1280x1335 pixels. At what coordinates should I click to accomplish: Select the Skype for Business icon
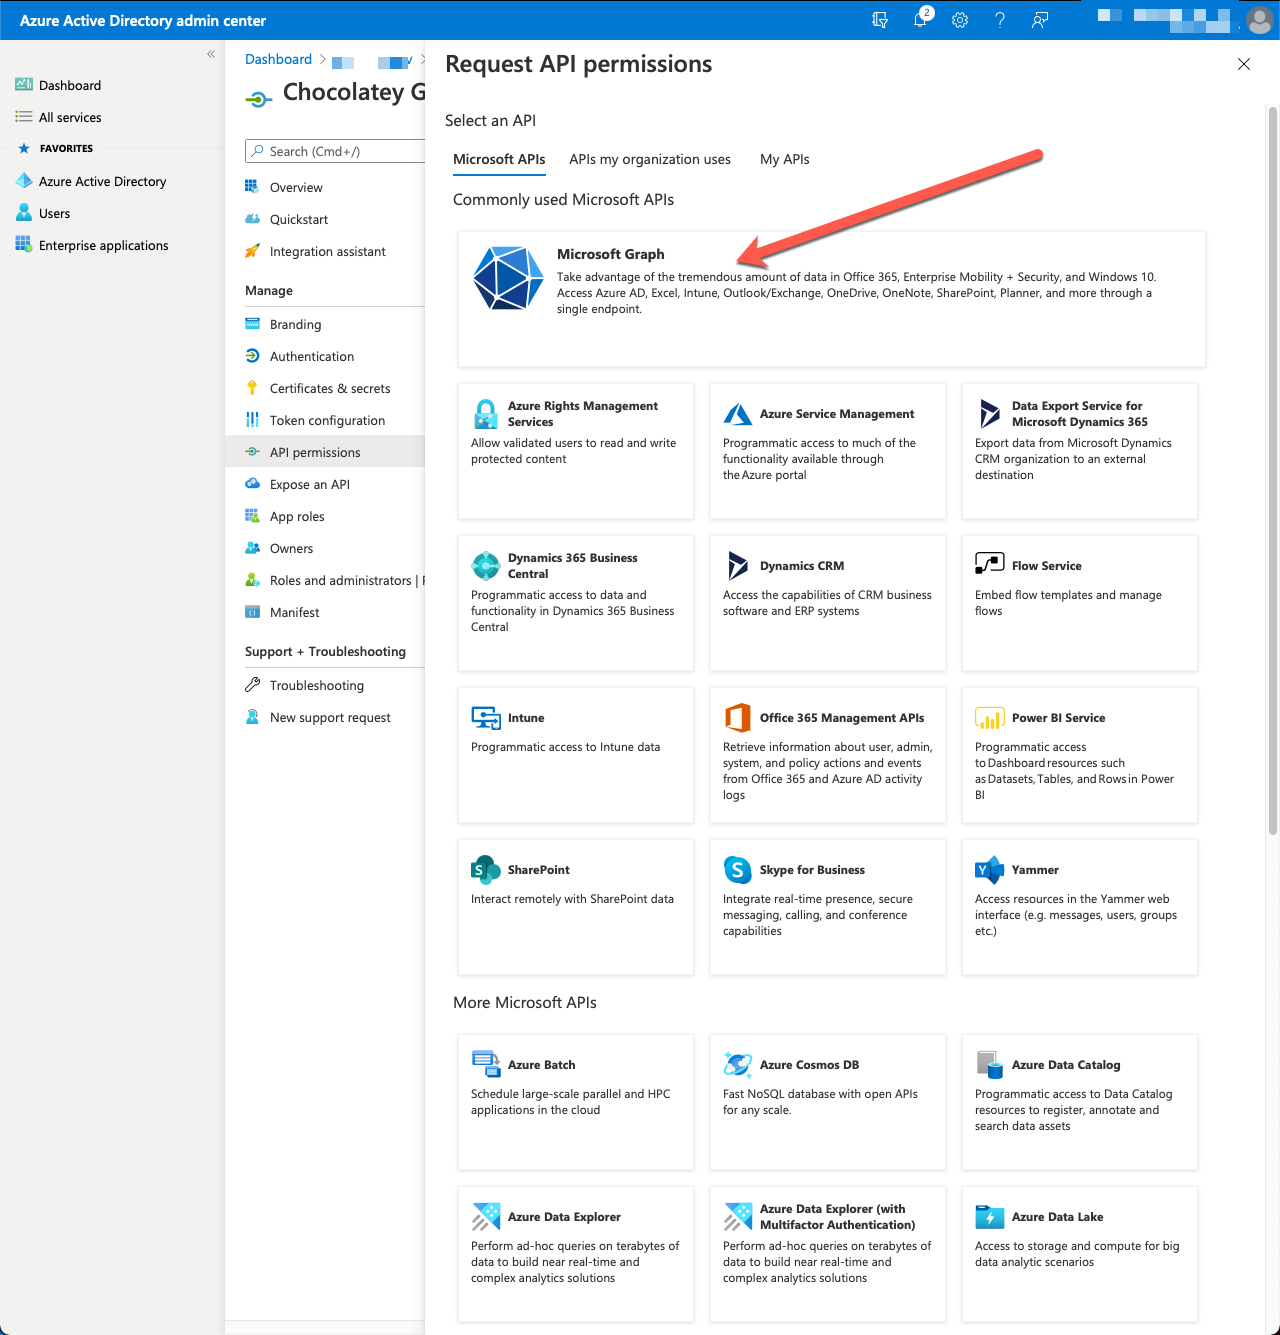738,870
